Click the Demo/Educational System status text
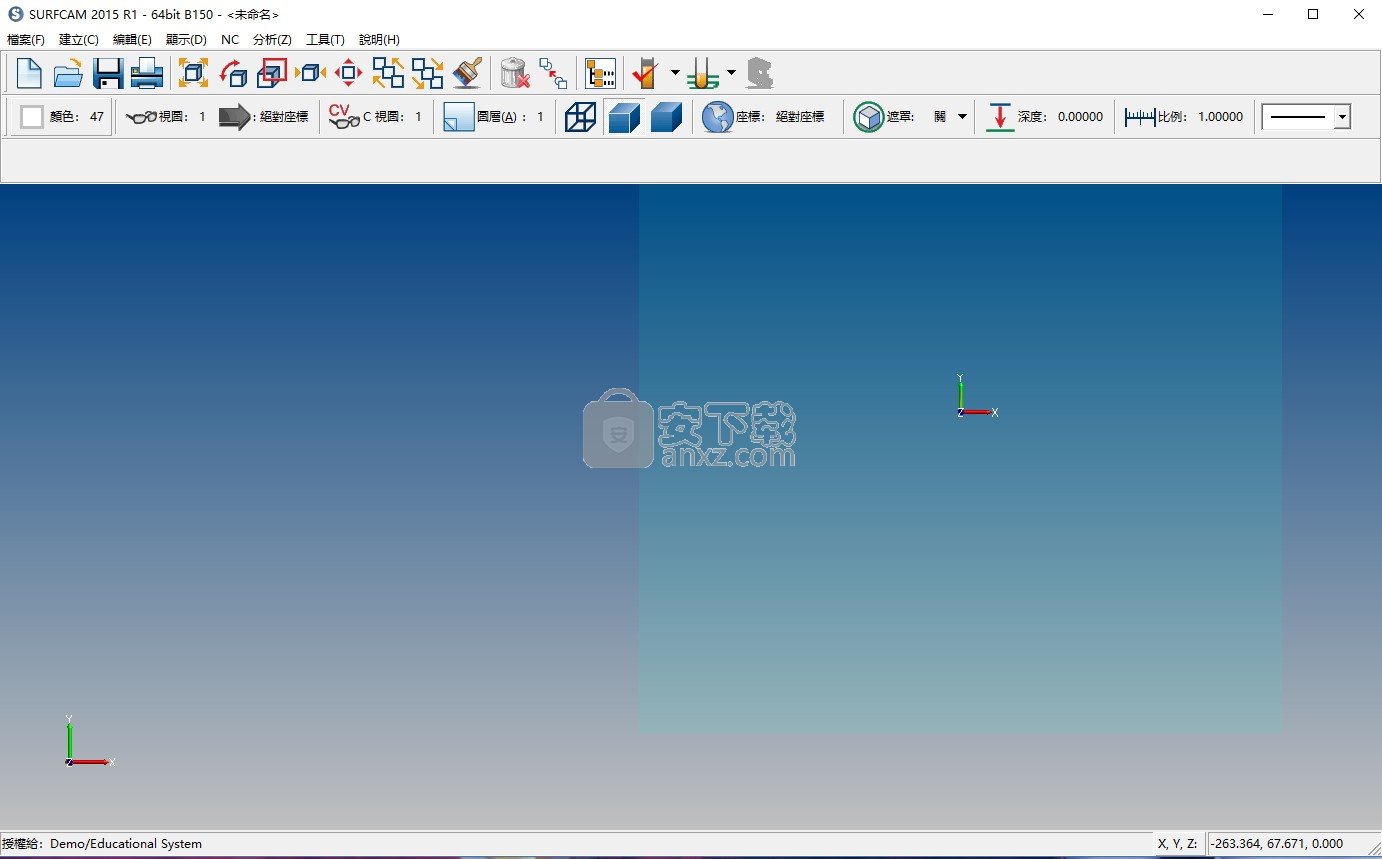1382x859 pixels. coord(126,844)
